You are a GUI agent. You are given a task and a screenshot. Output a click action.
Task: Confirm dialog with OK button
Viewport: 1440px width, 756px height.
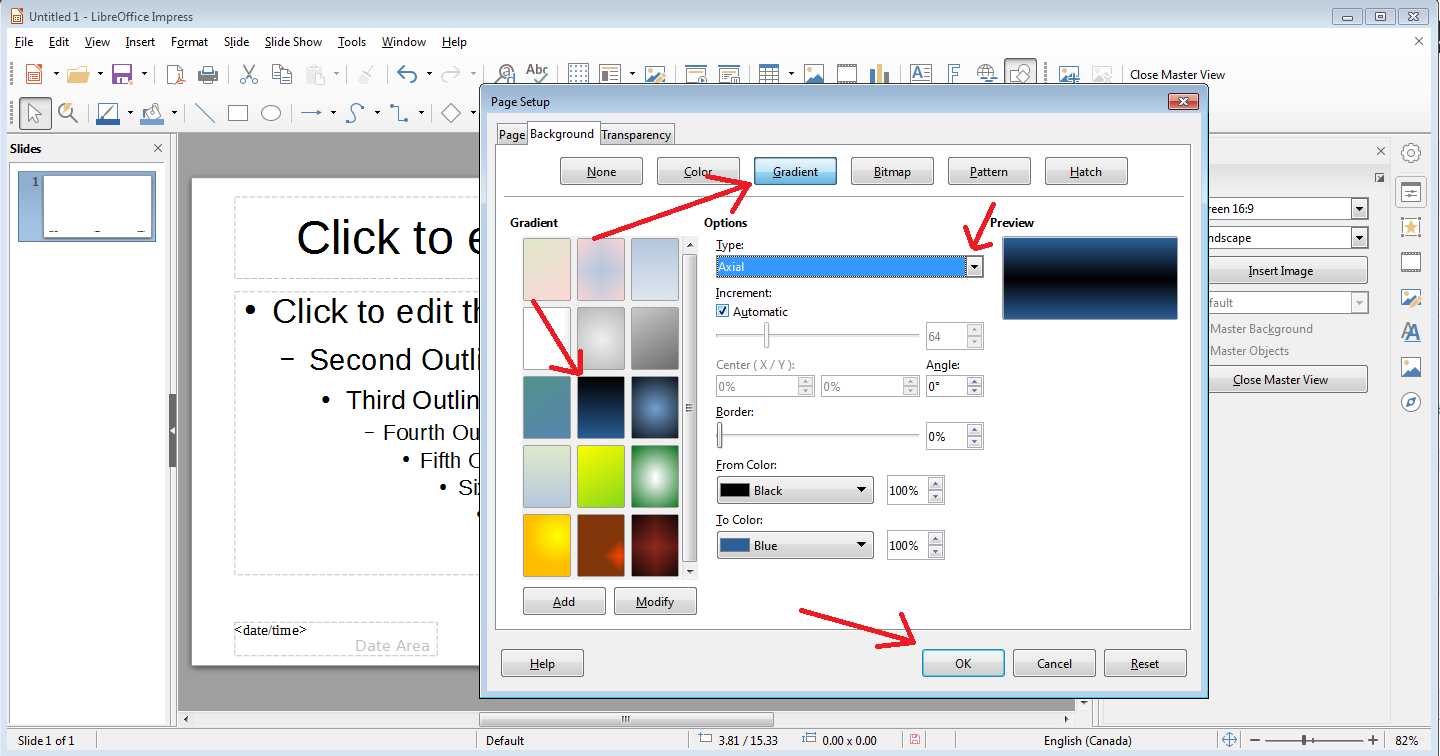(963, 663)
